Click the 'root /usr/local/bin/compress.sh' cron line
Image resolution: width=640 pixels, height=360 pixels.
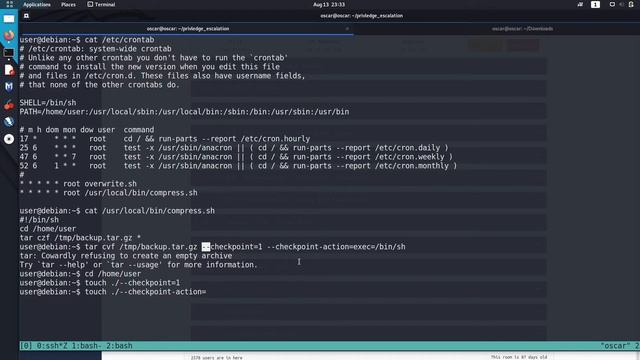click(109, 193)
